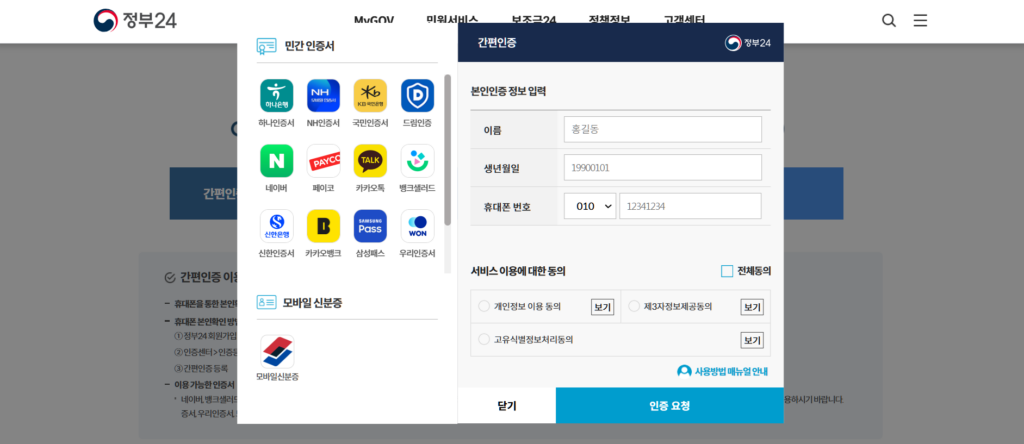Click the certificate list scrollbar
The image size is (1024, 444).
[x=447, y=150]
